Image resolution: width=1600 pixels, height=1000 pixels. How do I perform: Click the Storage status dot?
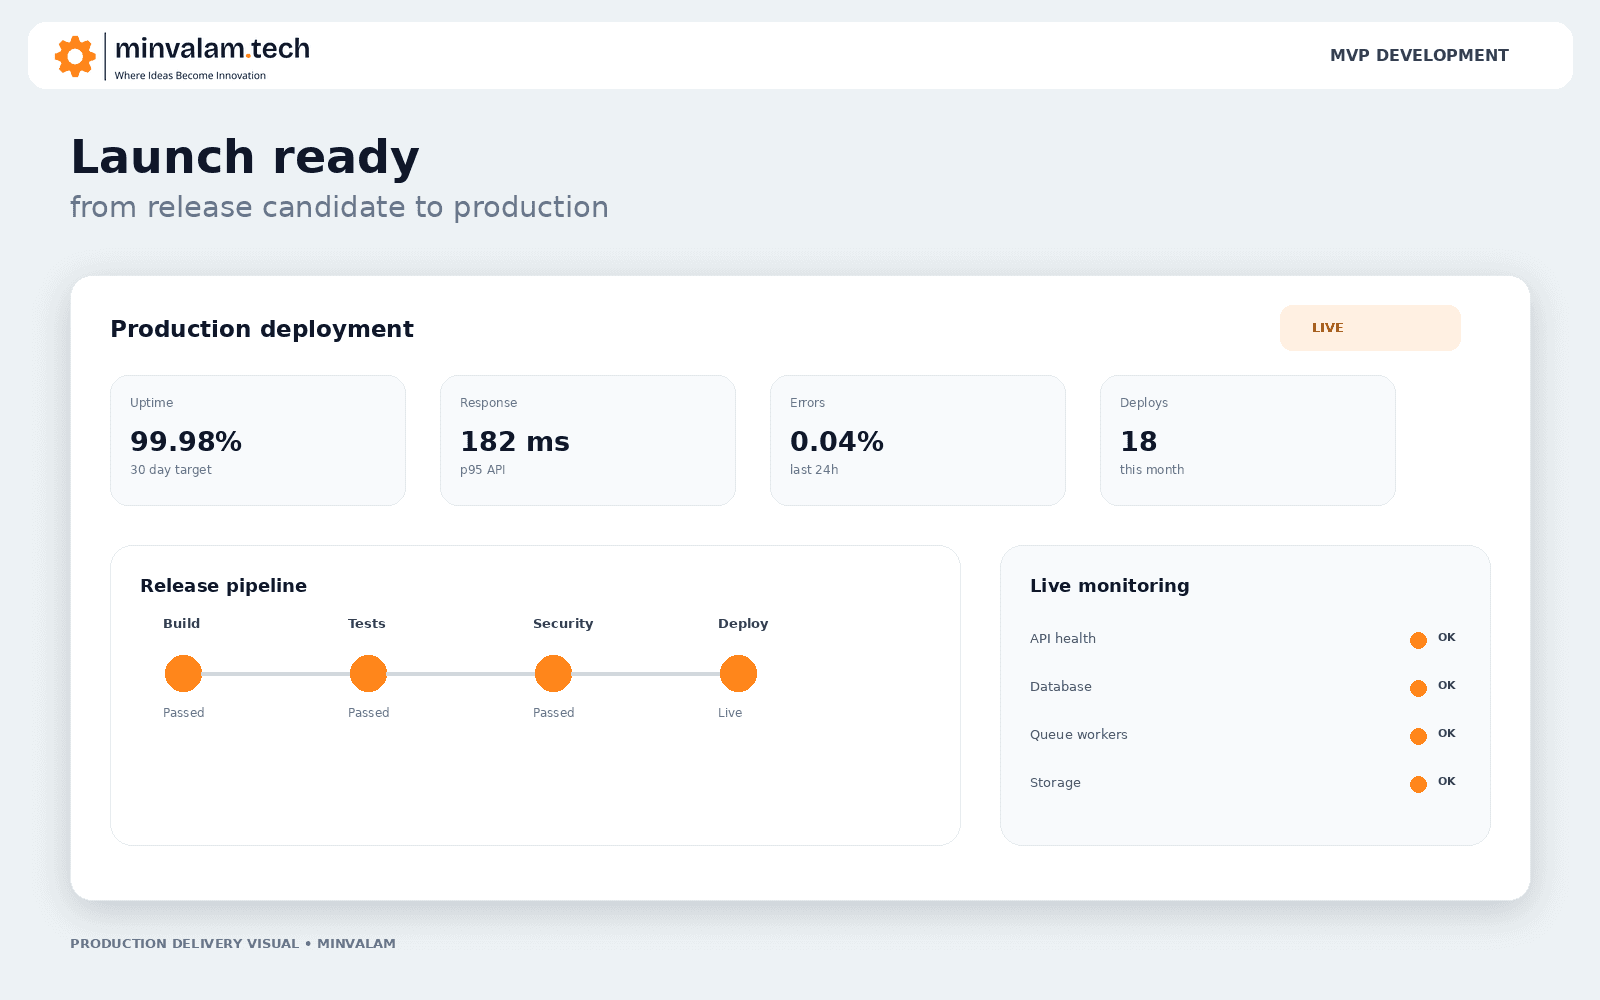coord(1418,784)
